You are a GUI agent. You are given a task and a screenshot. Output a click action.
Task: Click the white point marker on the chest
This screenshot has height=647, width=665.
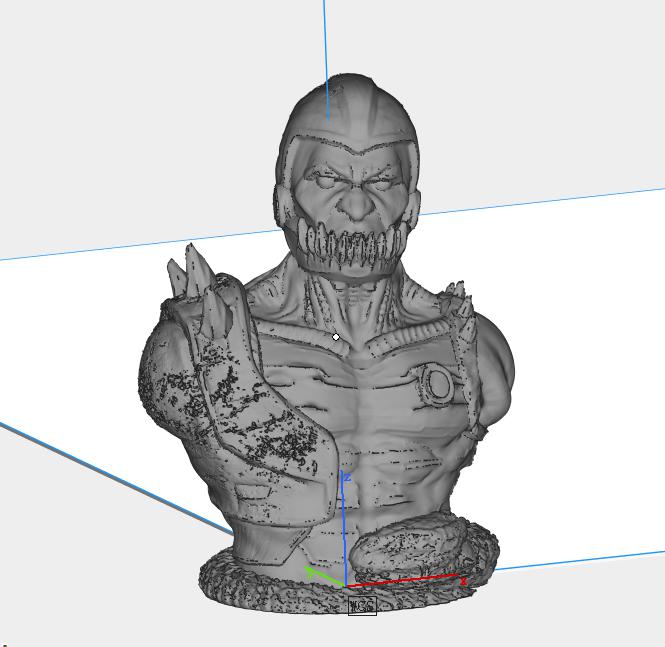pos(336,337)
